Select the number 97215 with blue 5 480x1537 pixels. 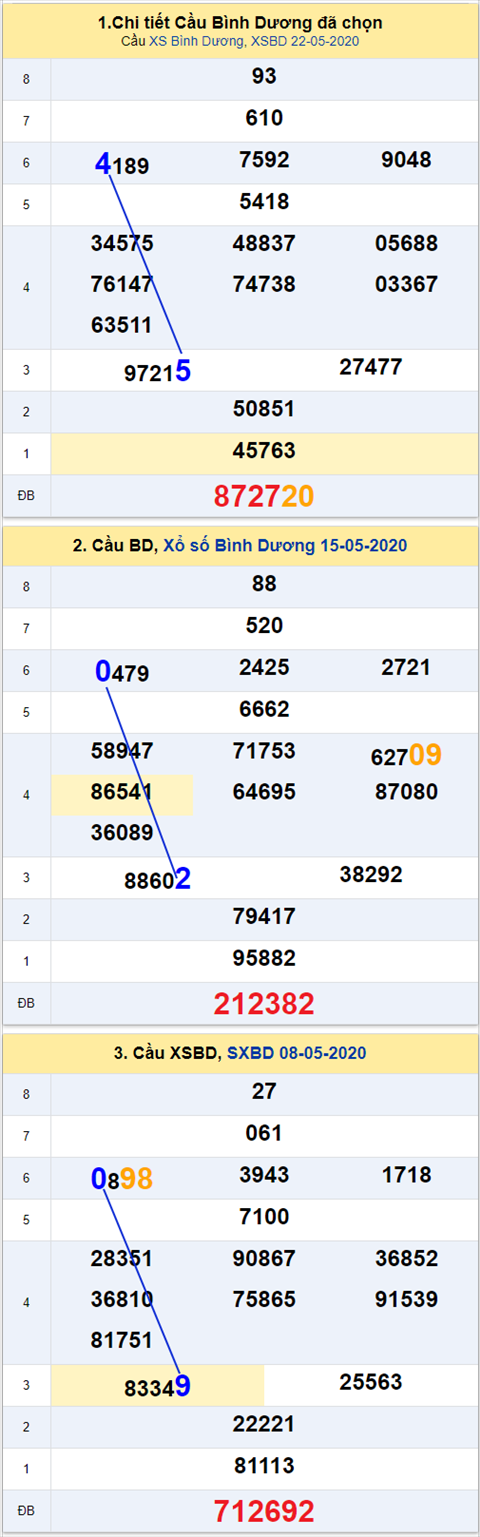[157, 372]
